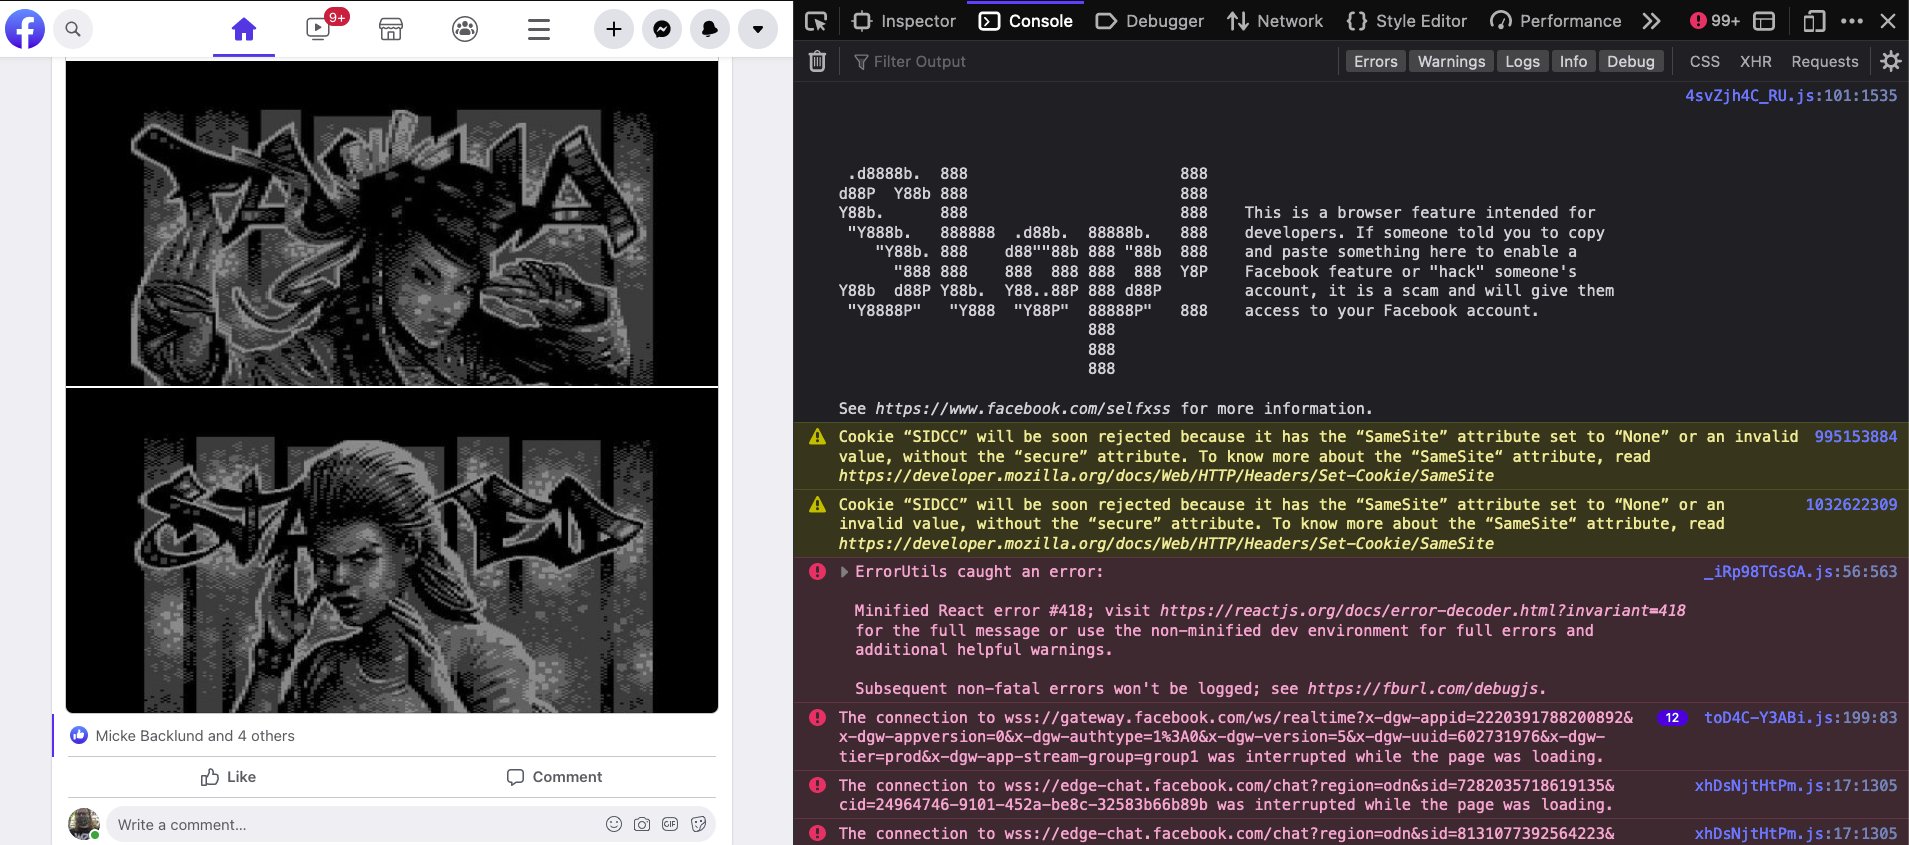
Task: Open DevTools three-dot options menu
Action: pos(1852,21)
